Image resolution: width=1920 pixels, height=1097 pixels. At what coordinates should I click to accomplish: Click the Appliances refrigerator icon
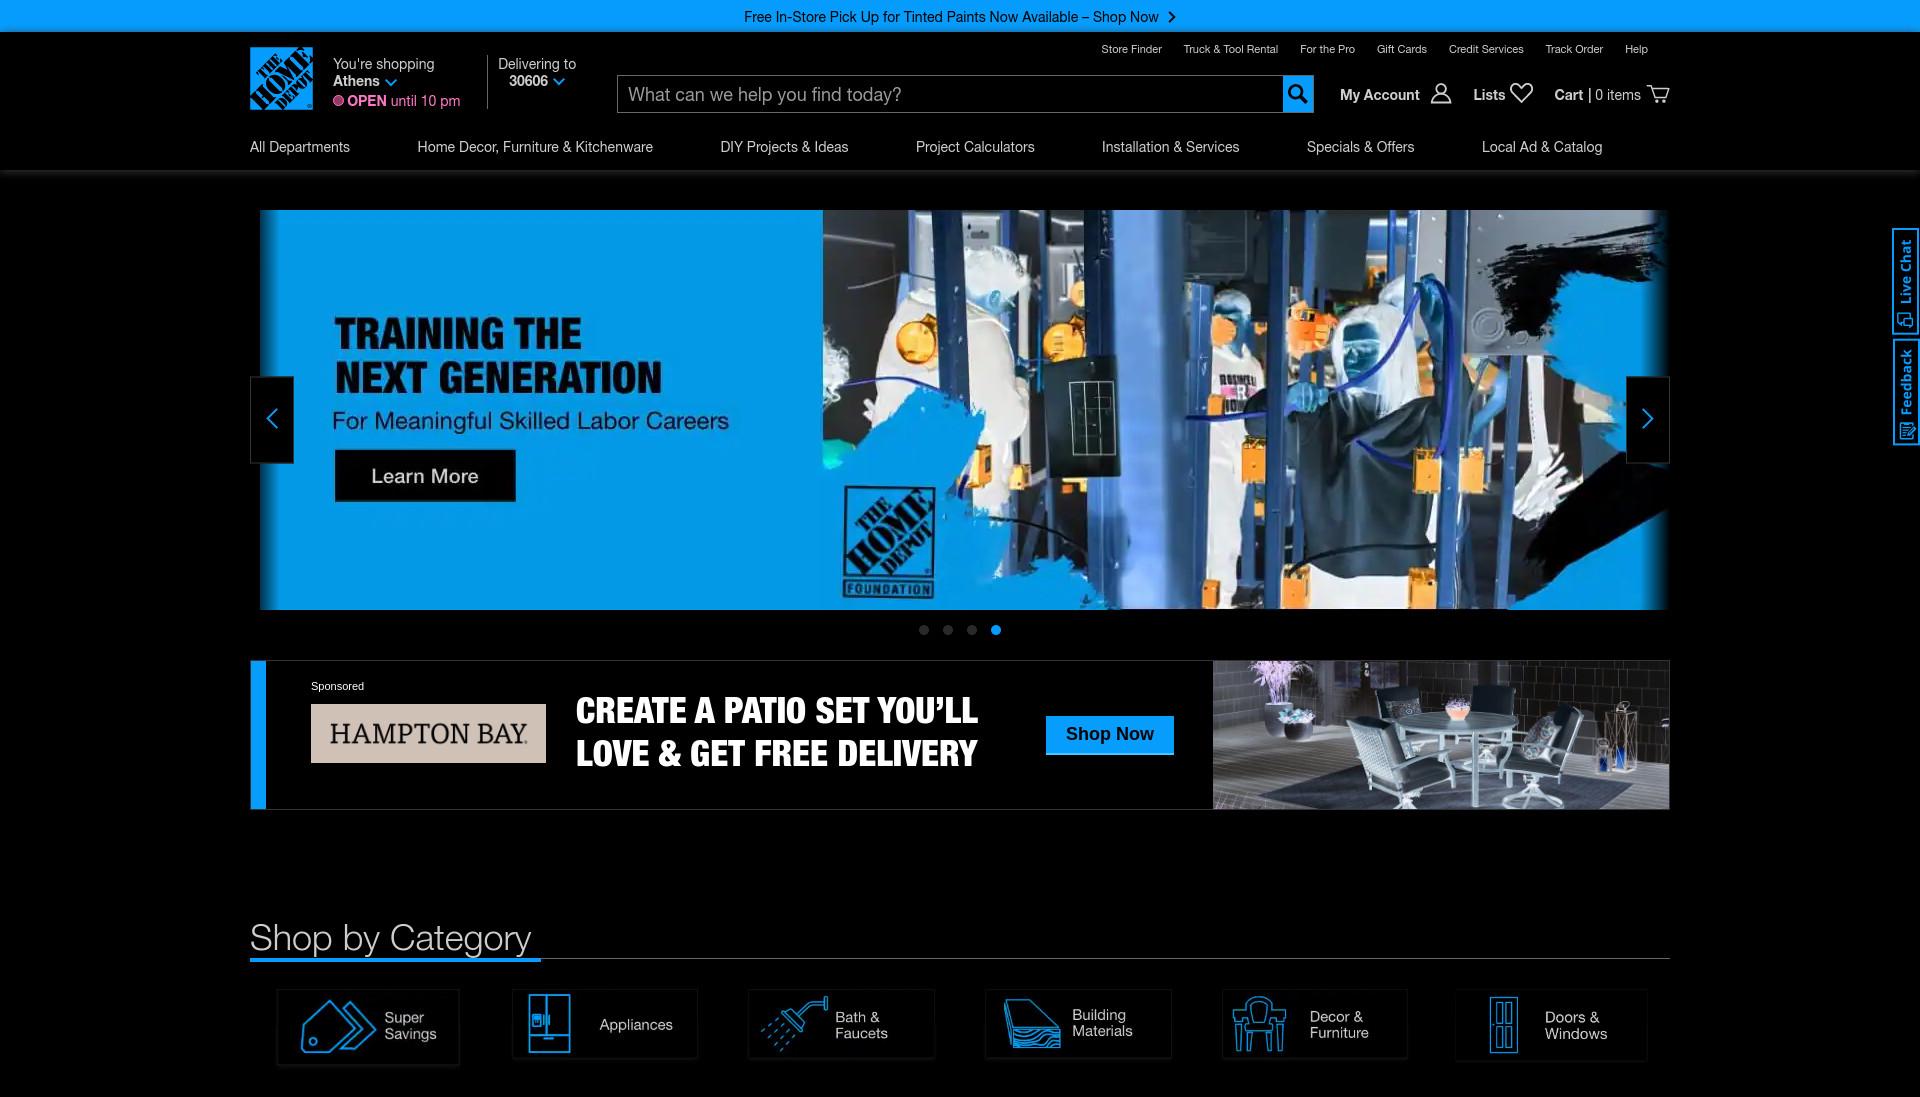(549, 1023)
